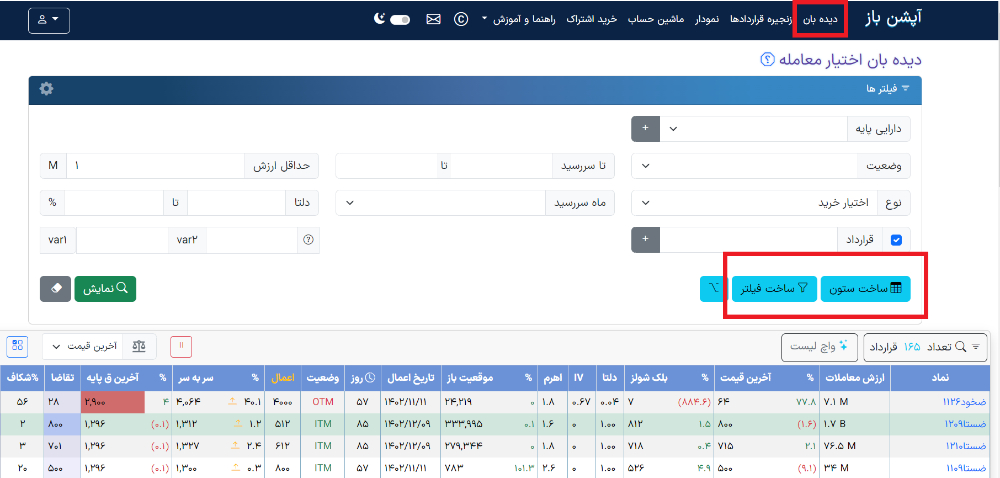
Task: Click the option-key icon button
Action: [714, 289]
